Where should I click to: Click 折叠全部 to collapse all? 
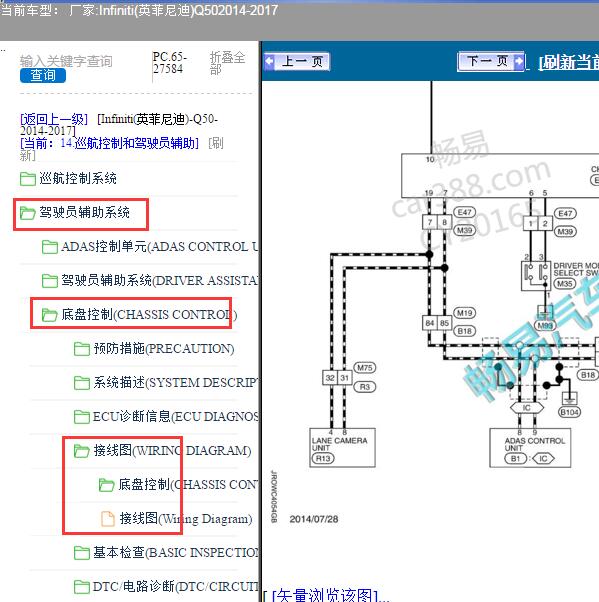click(227, 63)
